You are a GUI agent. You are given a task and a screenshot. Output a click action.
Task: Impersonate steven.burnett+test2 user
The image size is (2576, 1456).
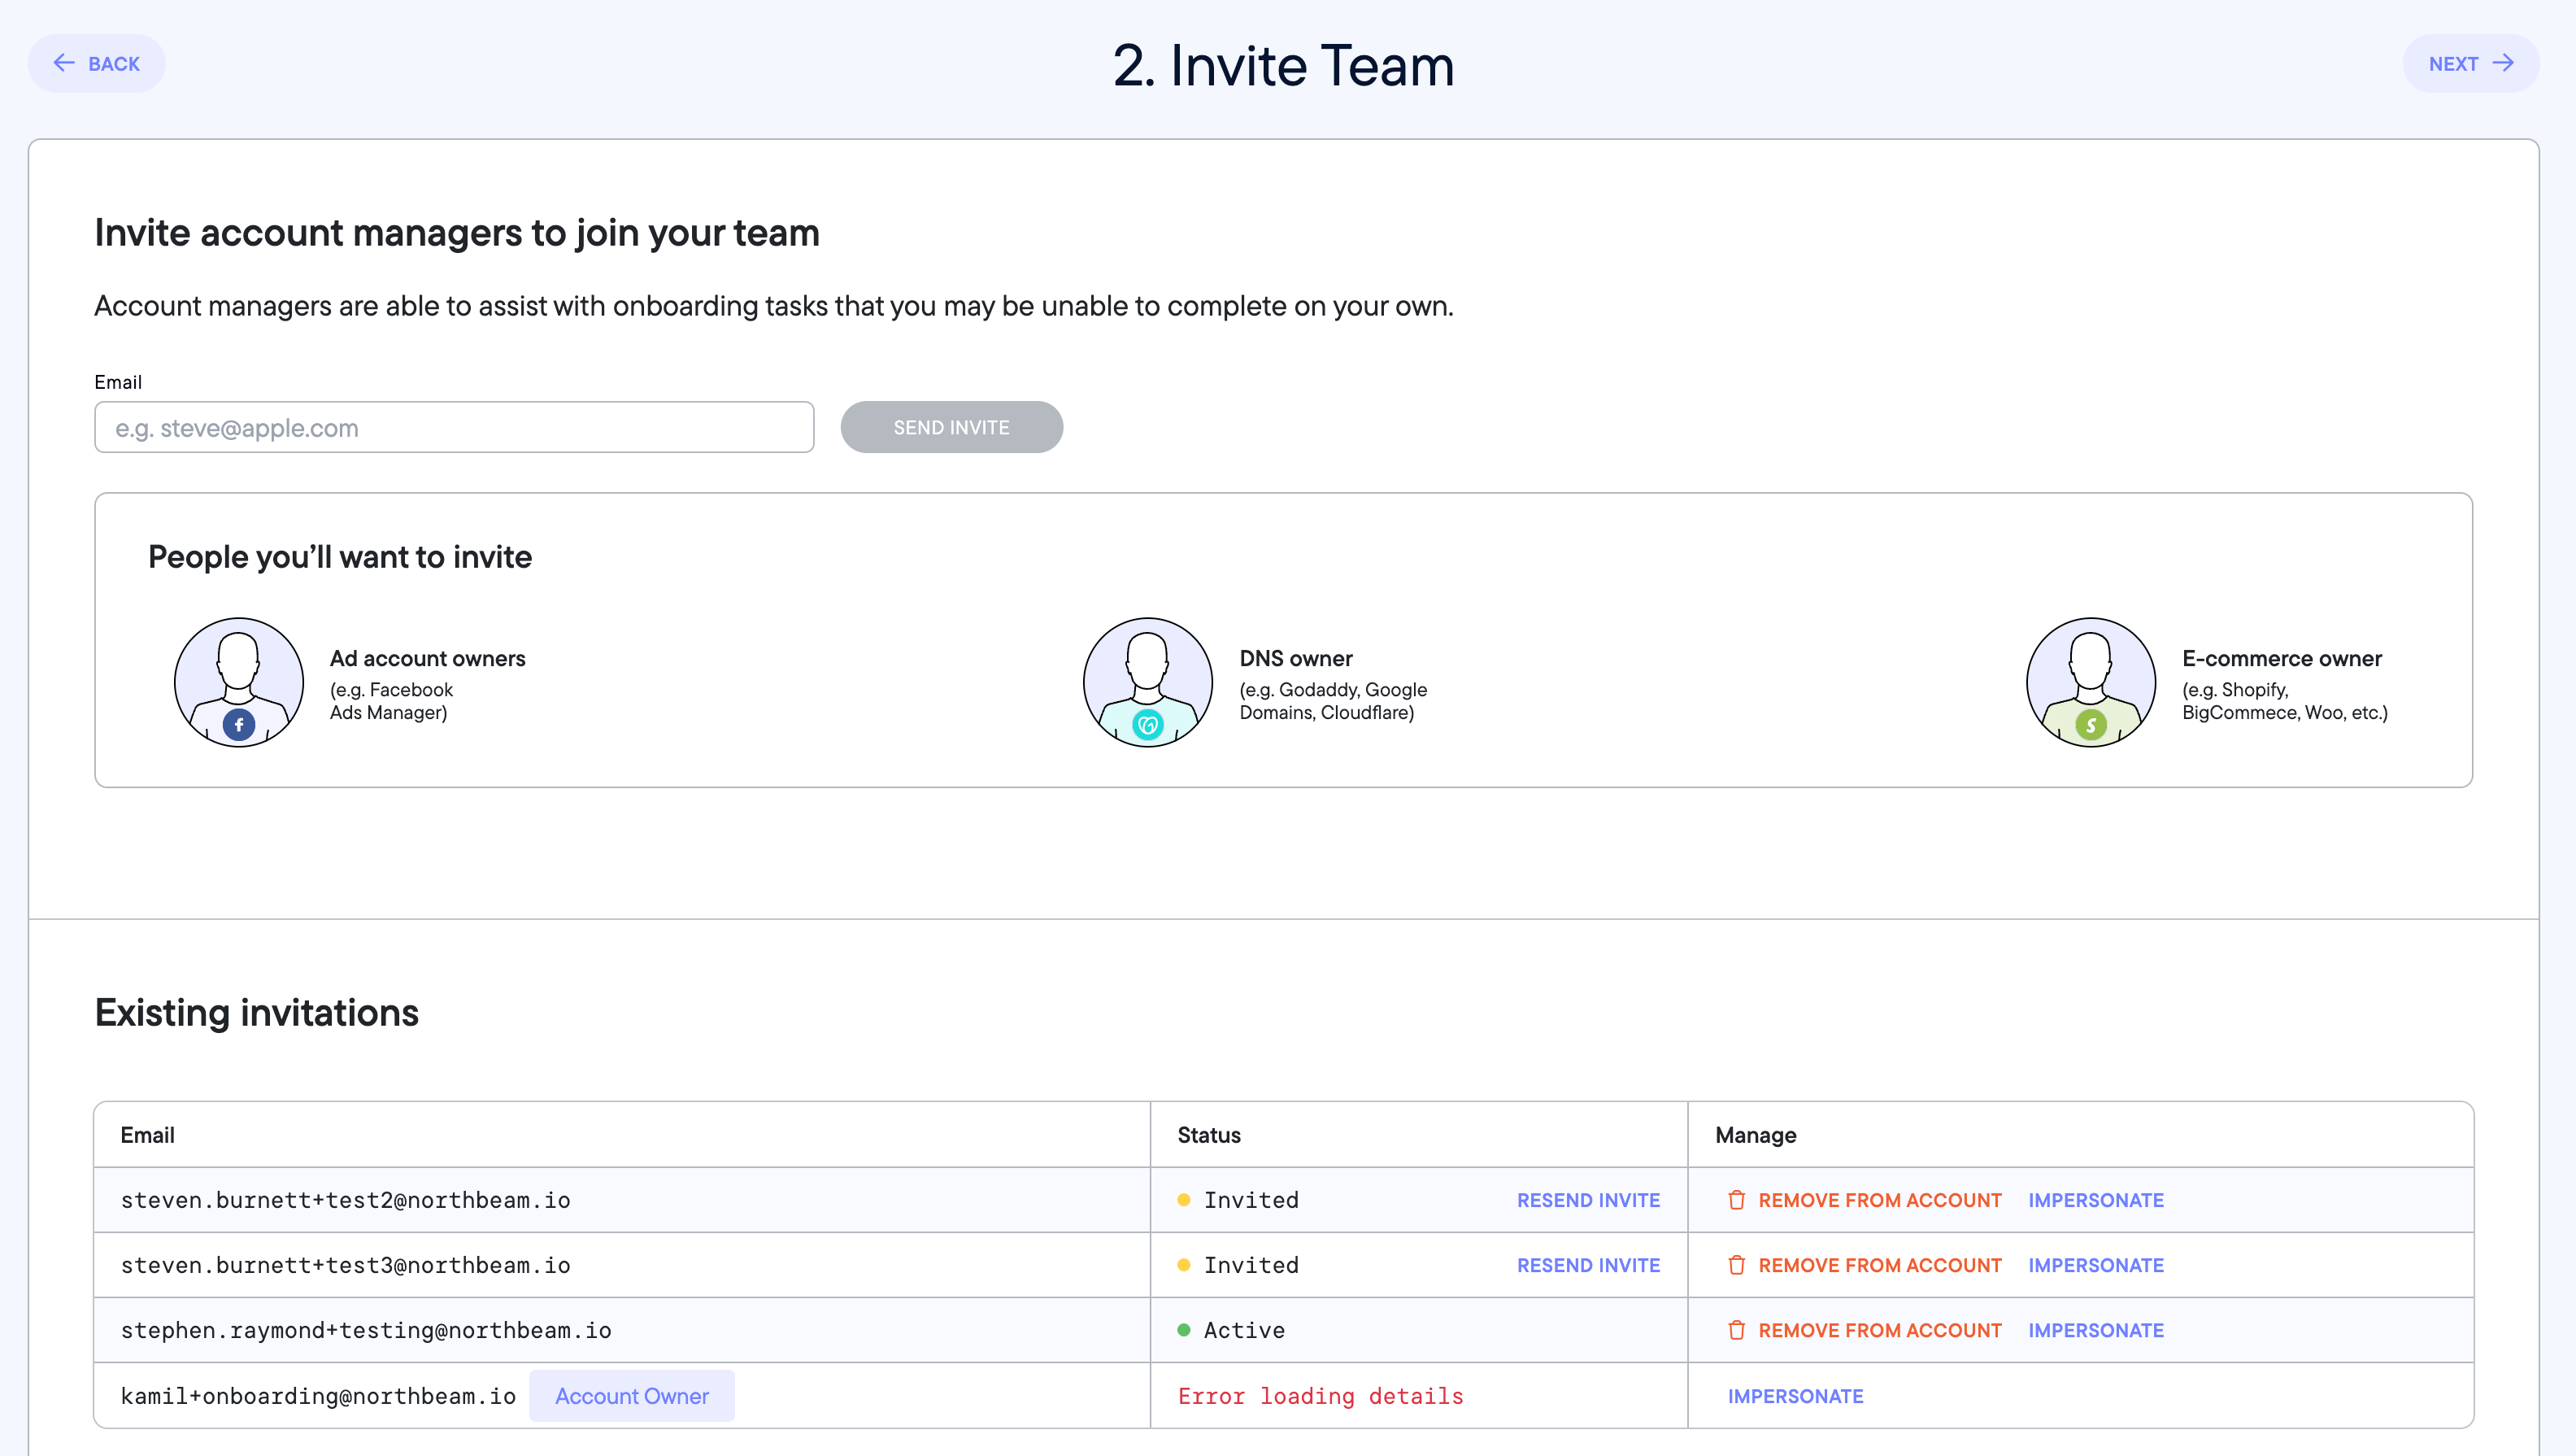tap(2096, 1200)
